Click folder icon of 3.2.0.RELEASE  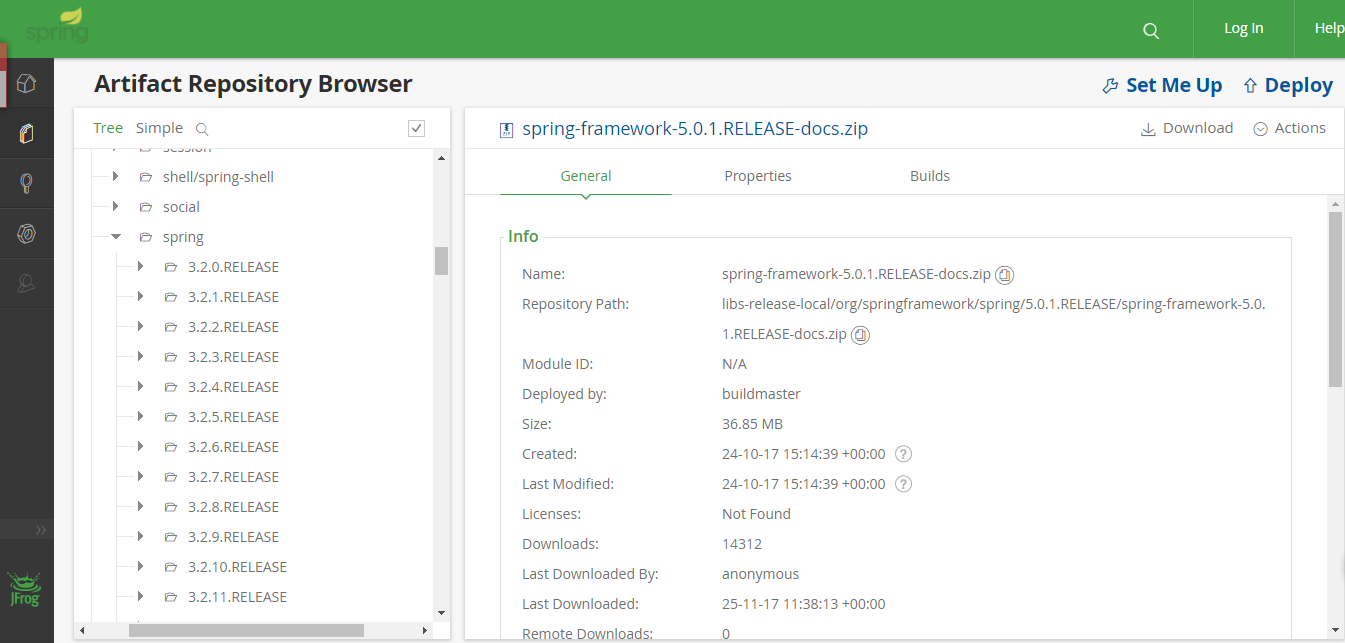(x=170, y=267)
